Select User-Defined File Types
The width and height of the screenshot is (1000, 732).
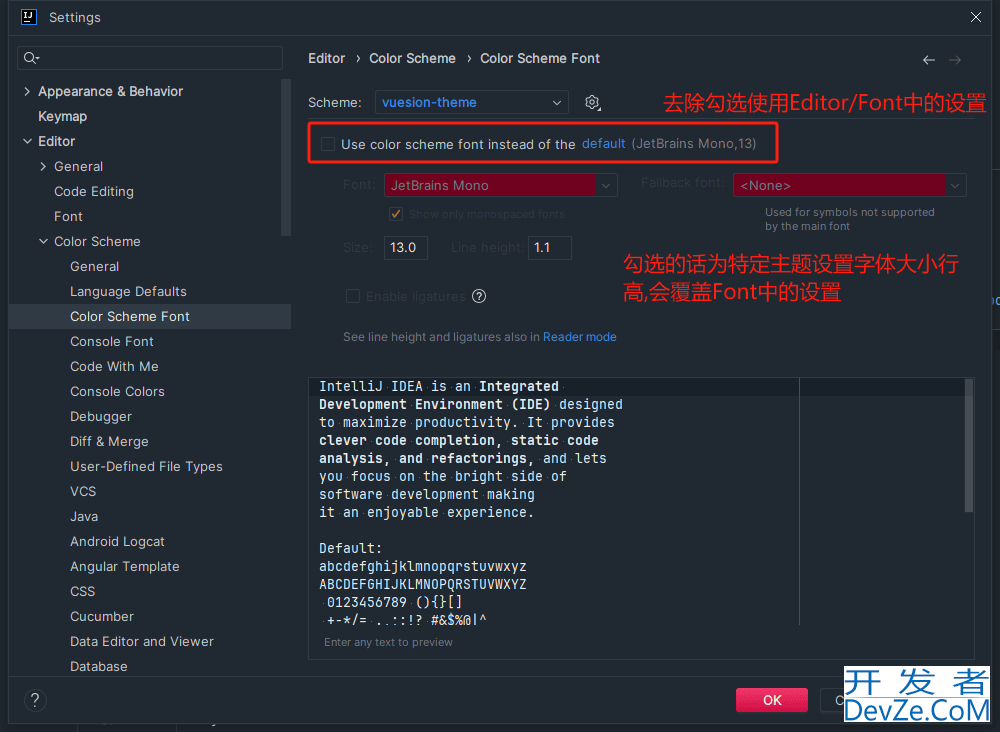point(146,467)
